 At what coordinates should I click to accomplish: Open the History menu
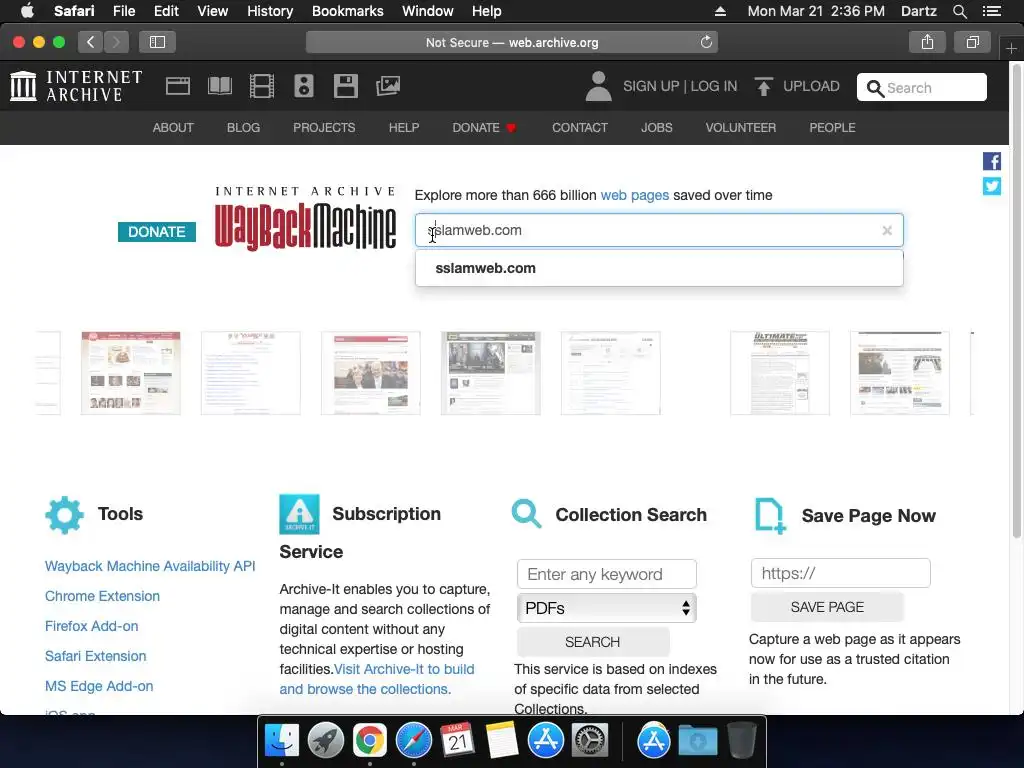pos(270,11)
